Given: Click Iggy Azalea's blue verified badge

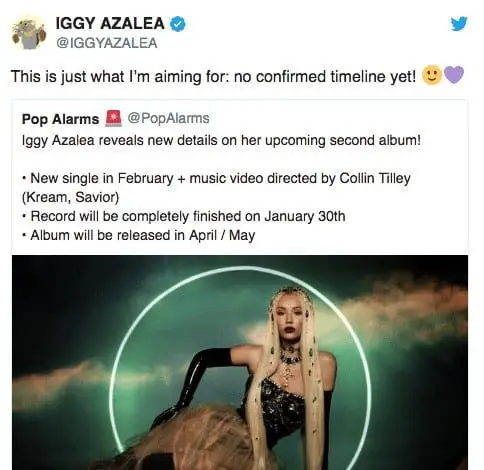Looking at the screenshot, I should 178,24.
